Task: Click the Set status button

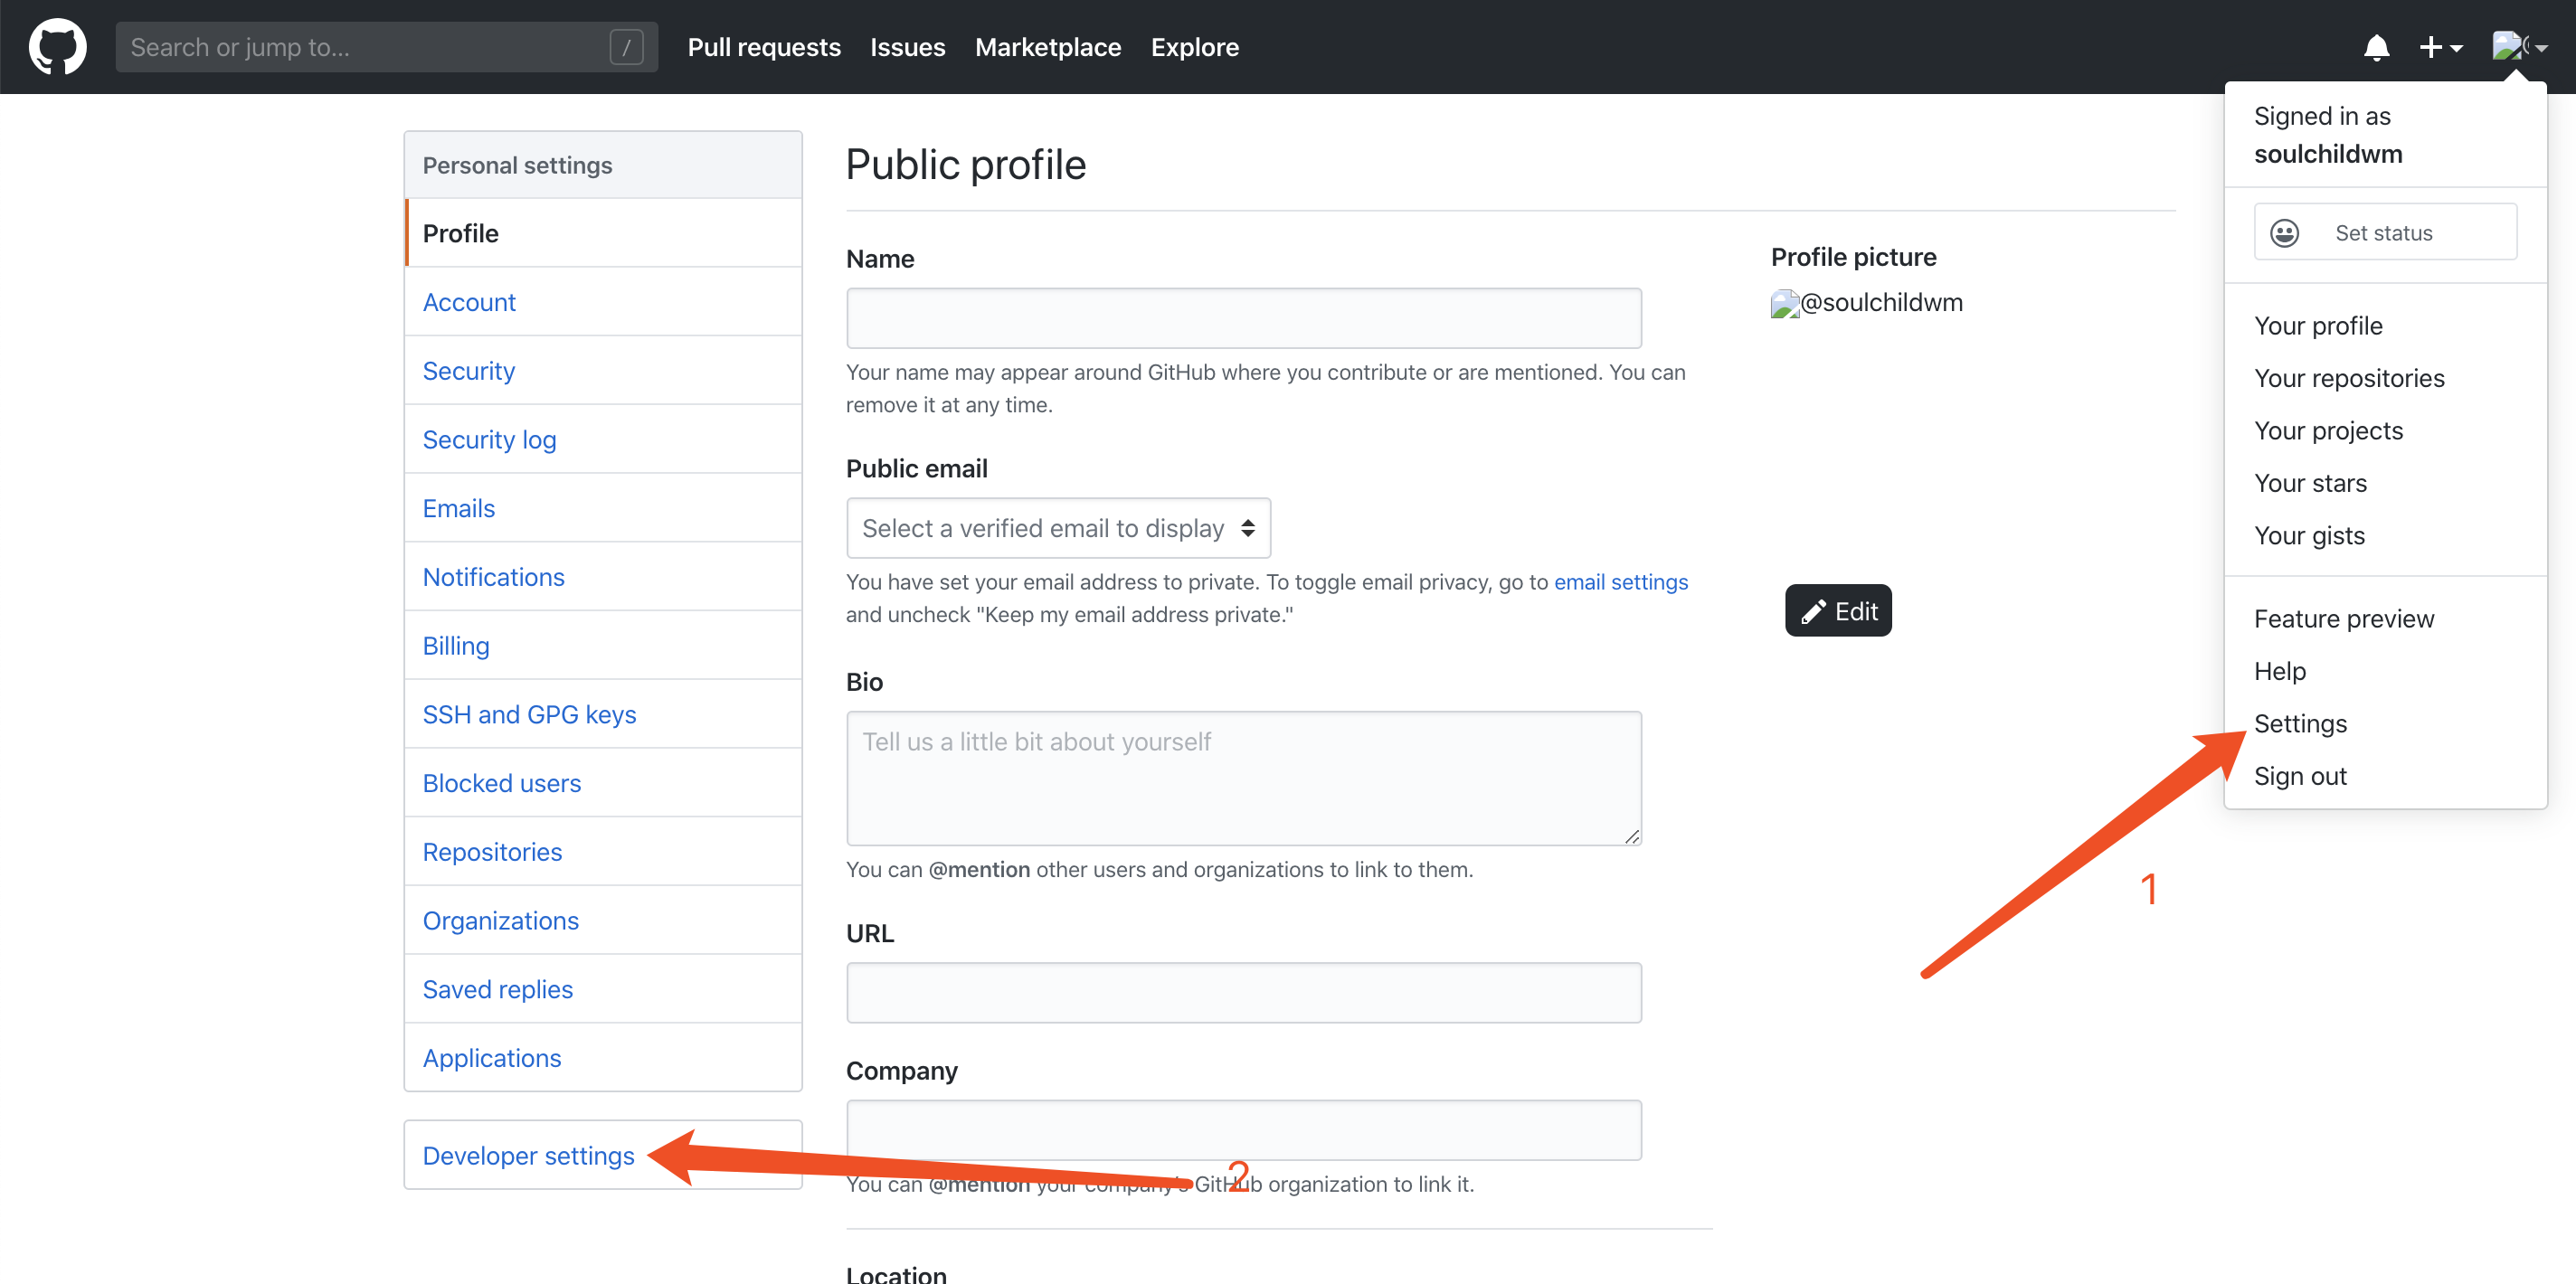Action: point(2384,232)
